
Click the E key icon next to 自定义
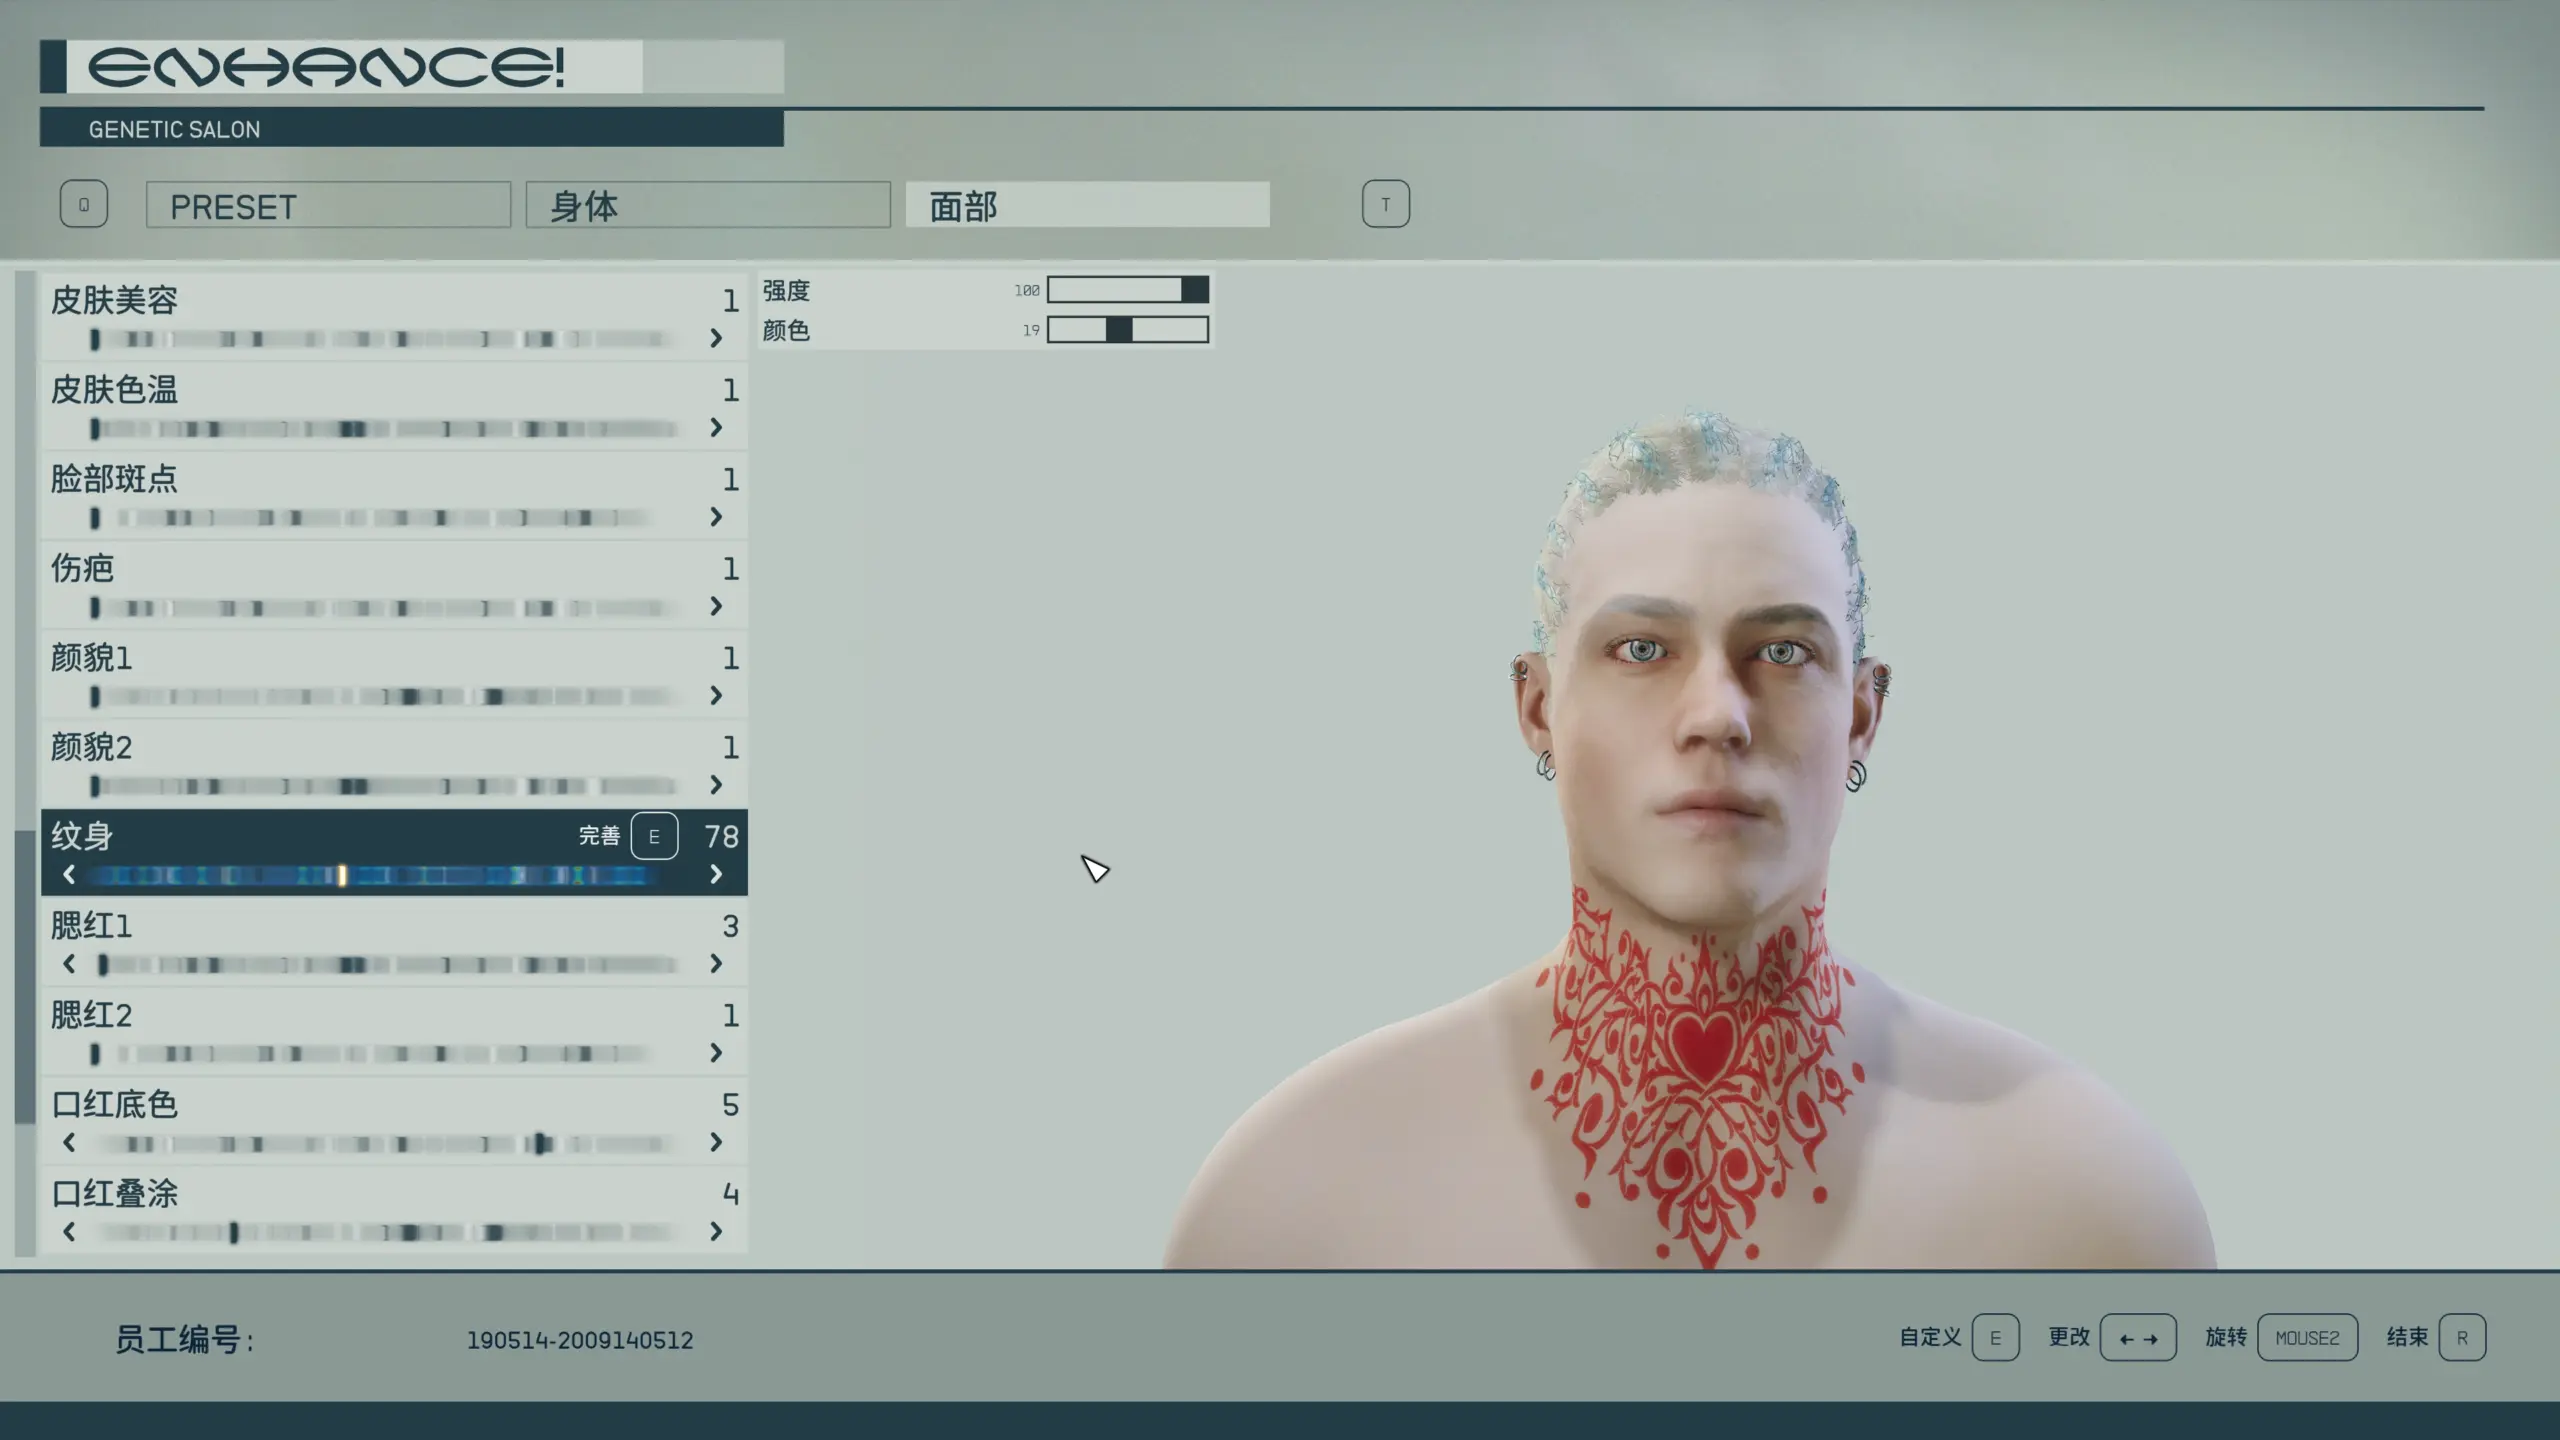(x=1995, y=1338)
